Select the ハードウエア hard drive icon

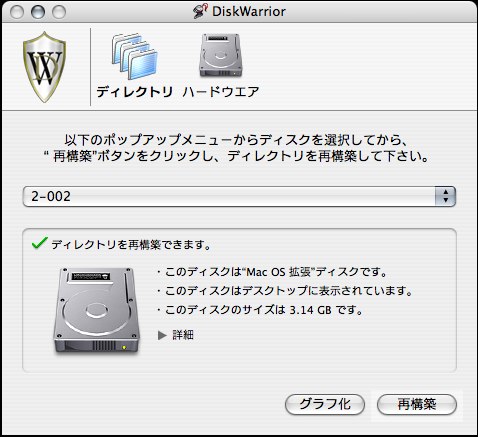[220, 55]
